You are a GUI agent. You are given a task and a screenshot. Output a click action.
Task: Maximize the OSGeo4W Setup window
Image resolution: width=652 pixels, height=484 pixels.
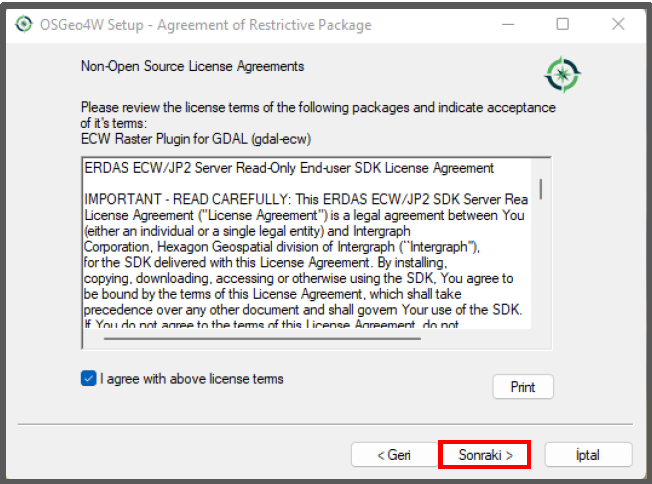[563, 24]
